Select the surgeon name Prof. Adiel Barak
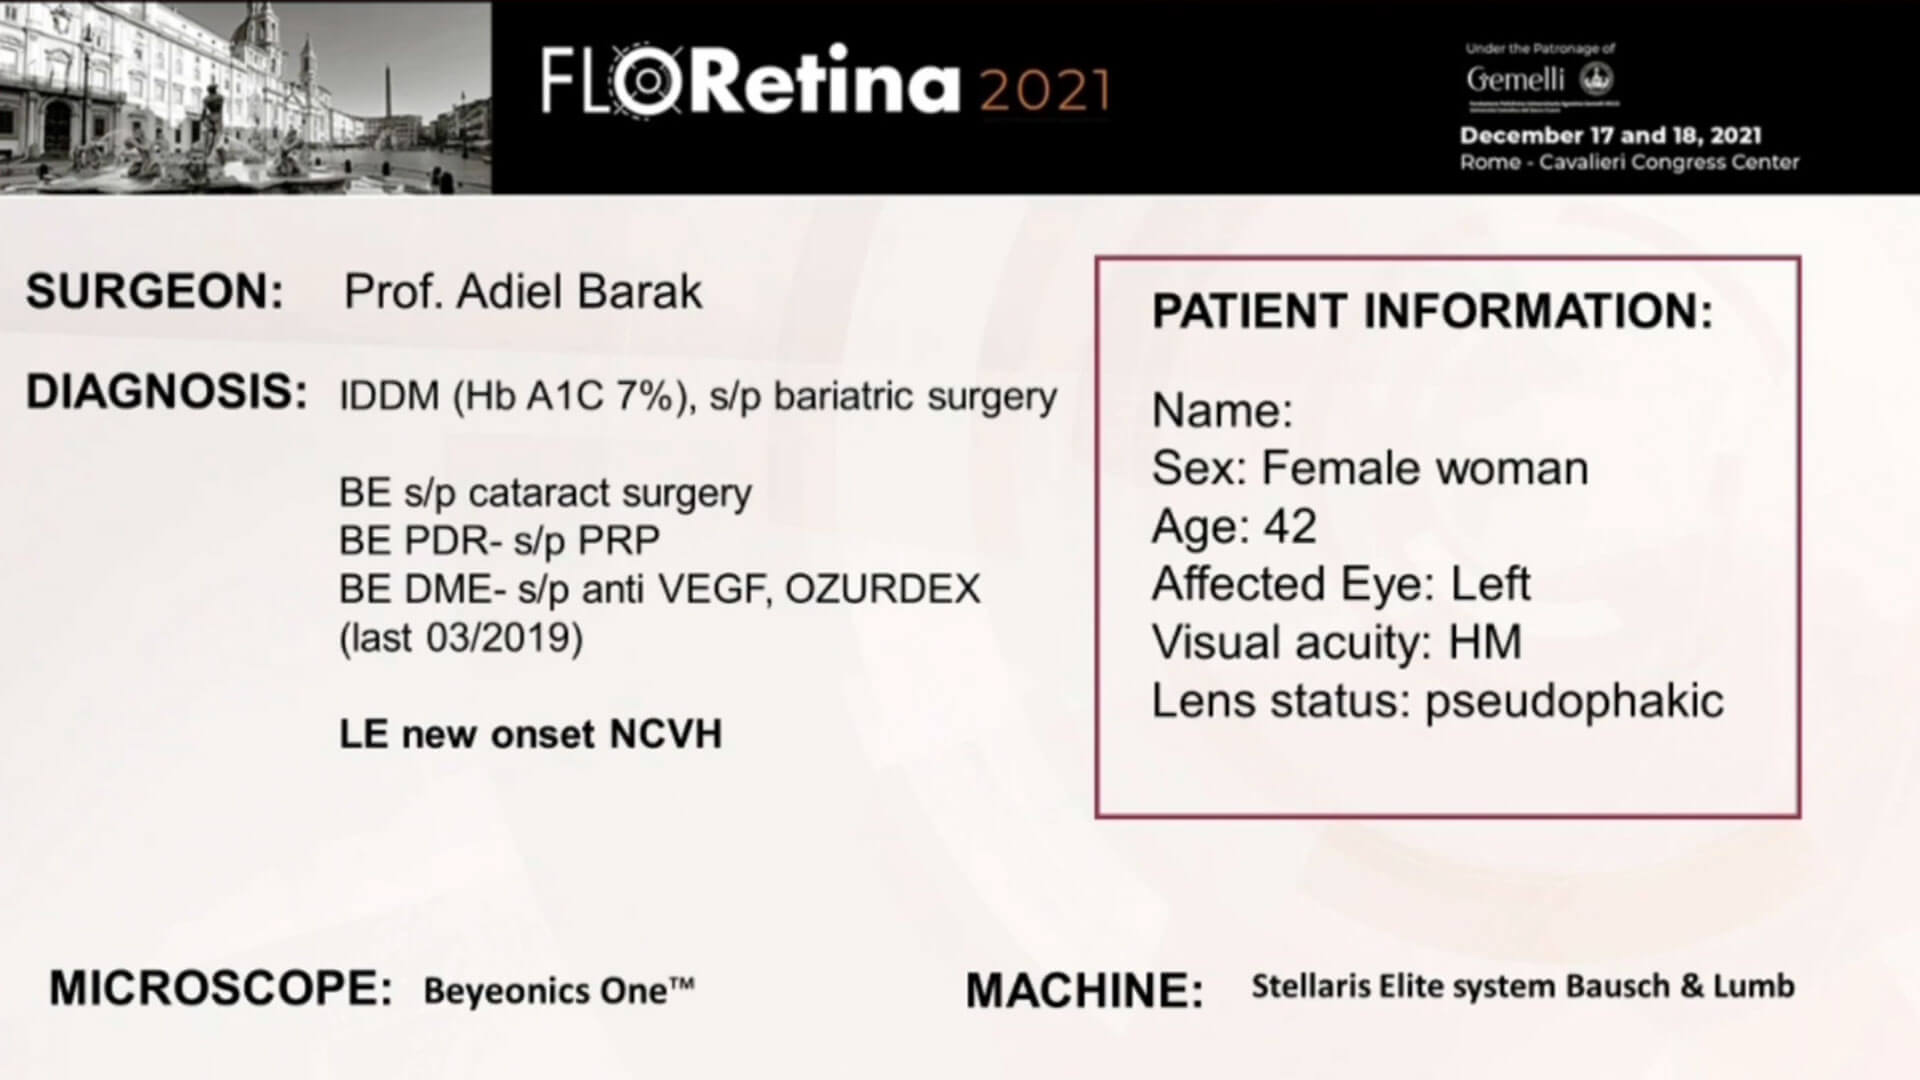Screen dimensions: 1920x1080 click(x=523, y=292)
